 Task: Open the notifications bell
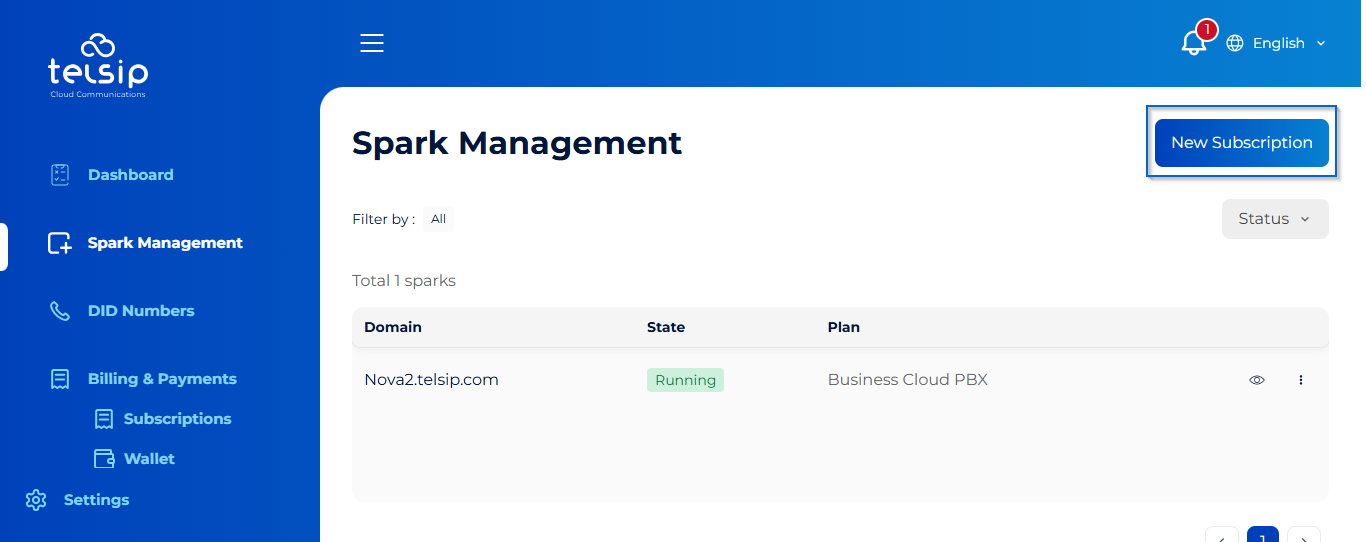(1193, 43)
